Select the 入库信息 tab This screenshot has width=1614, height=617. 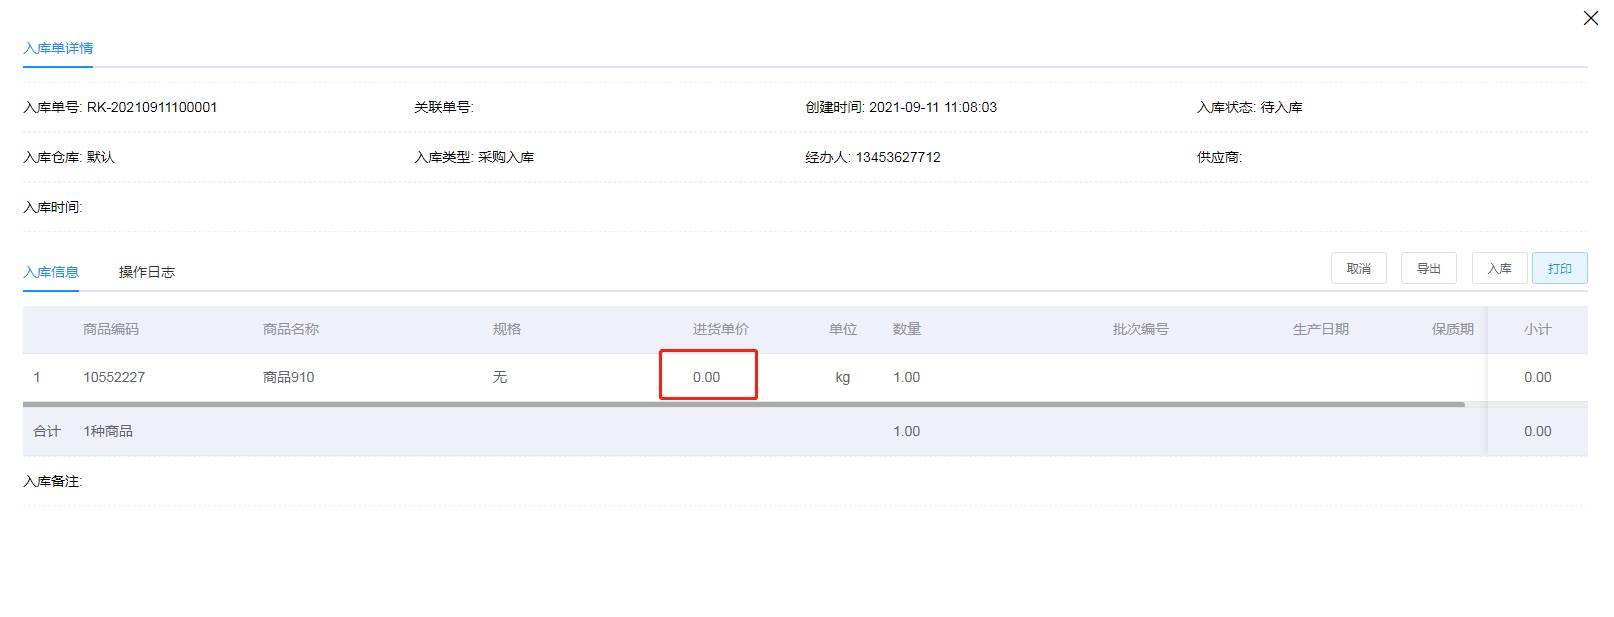click(x=51, y=272)
